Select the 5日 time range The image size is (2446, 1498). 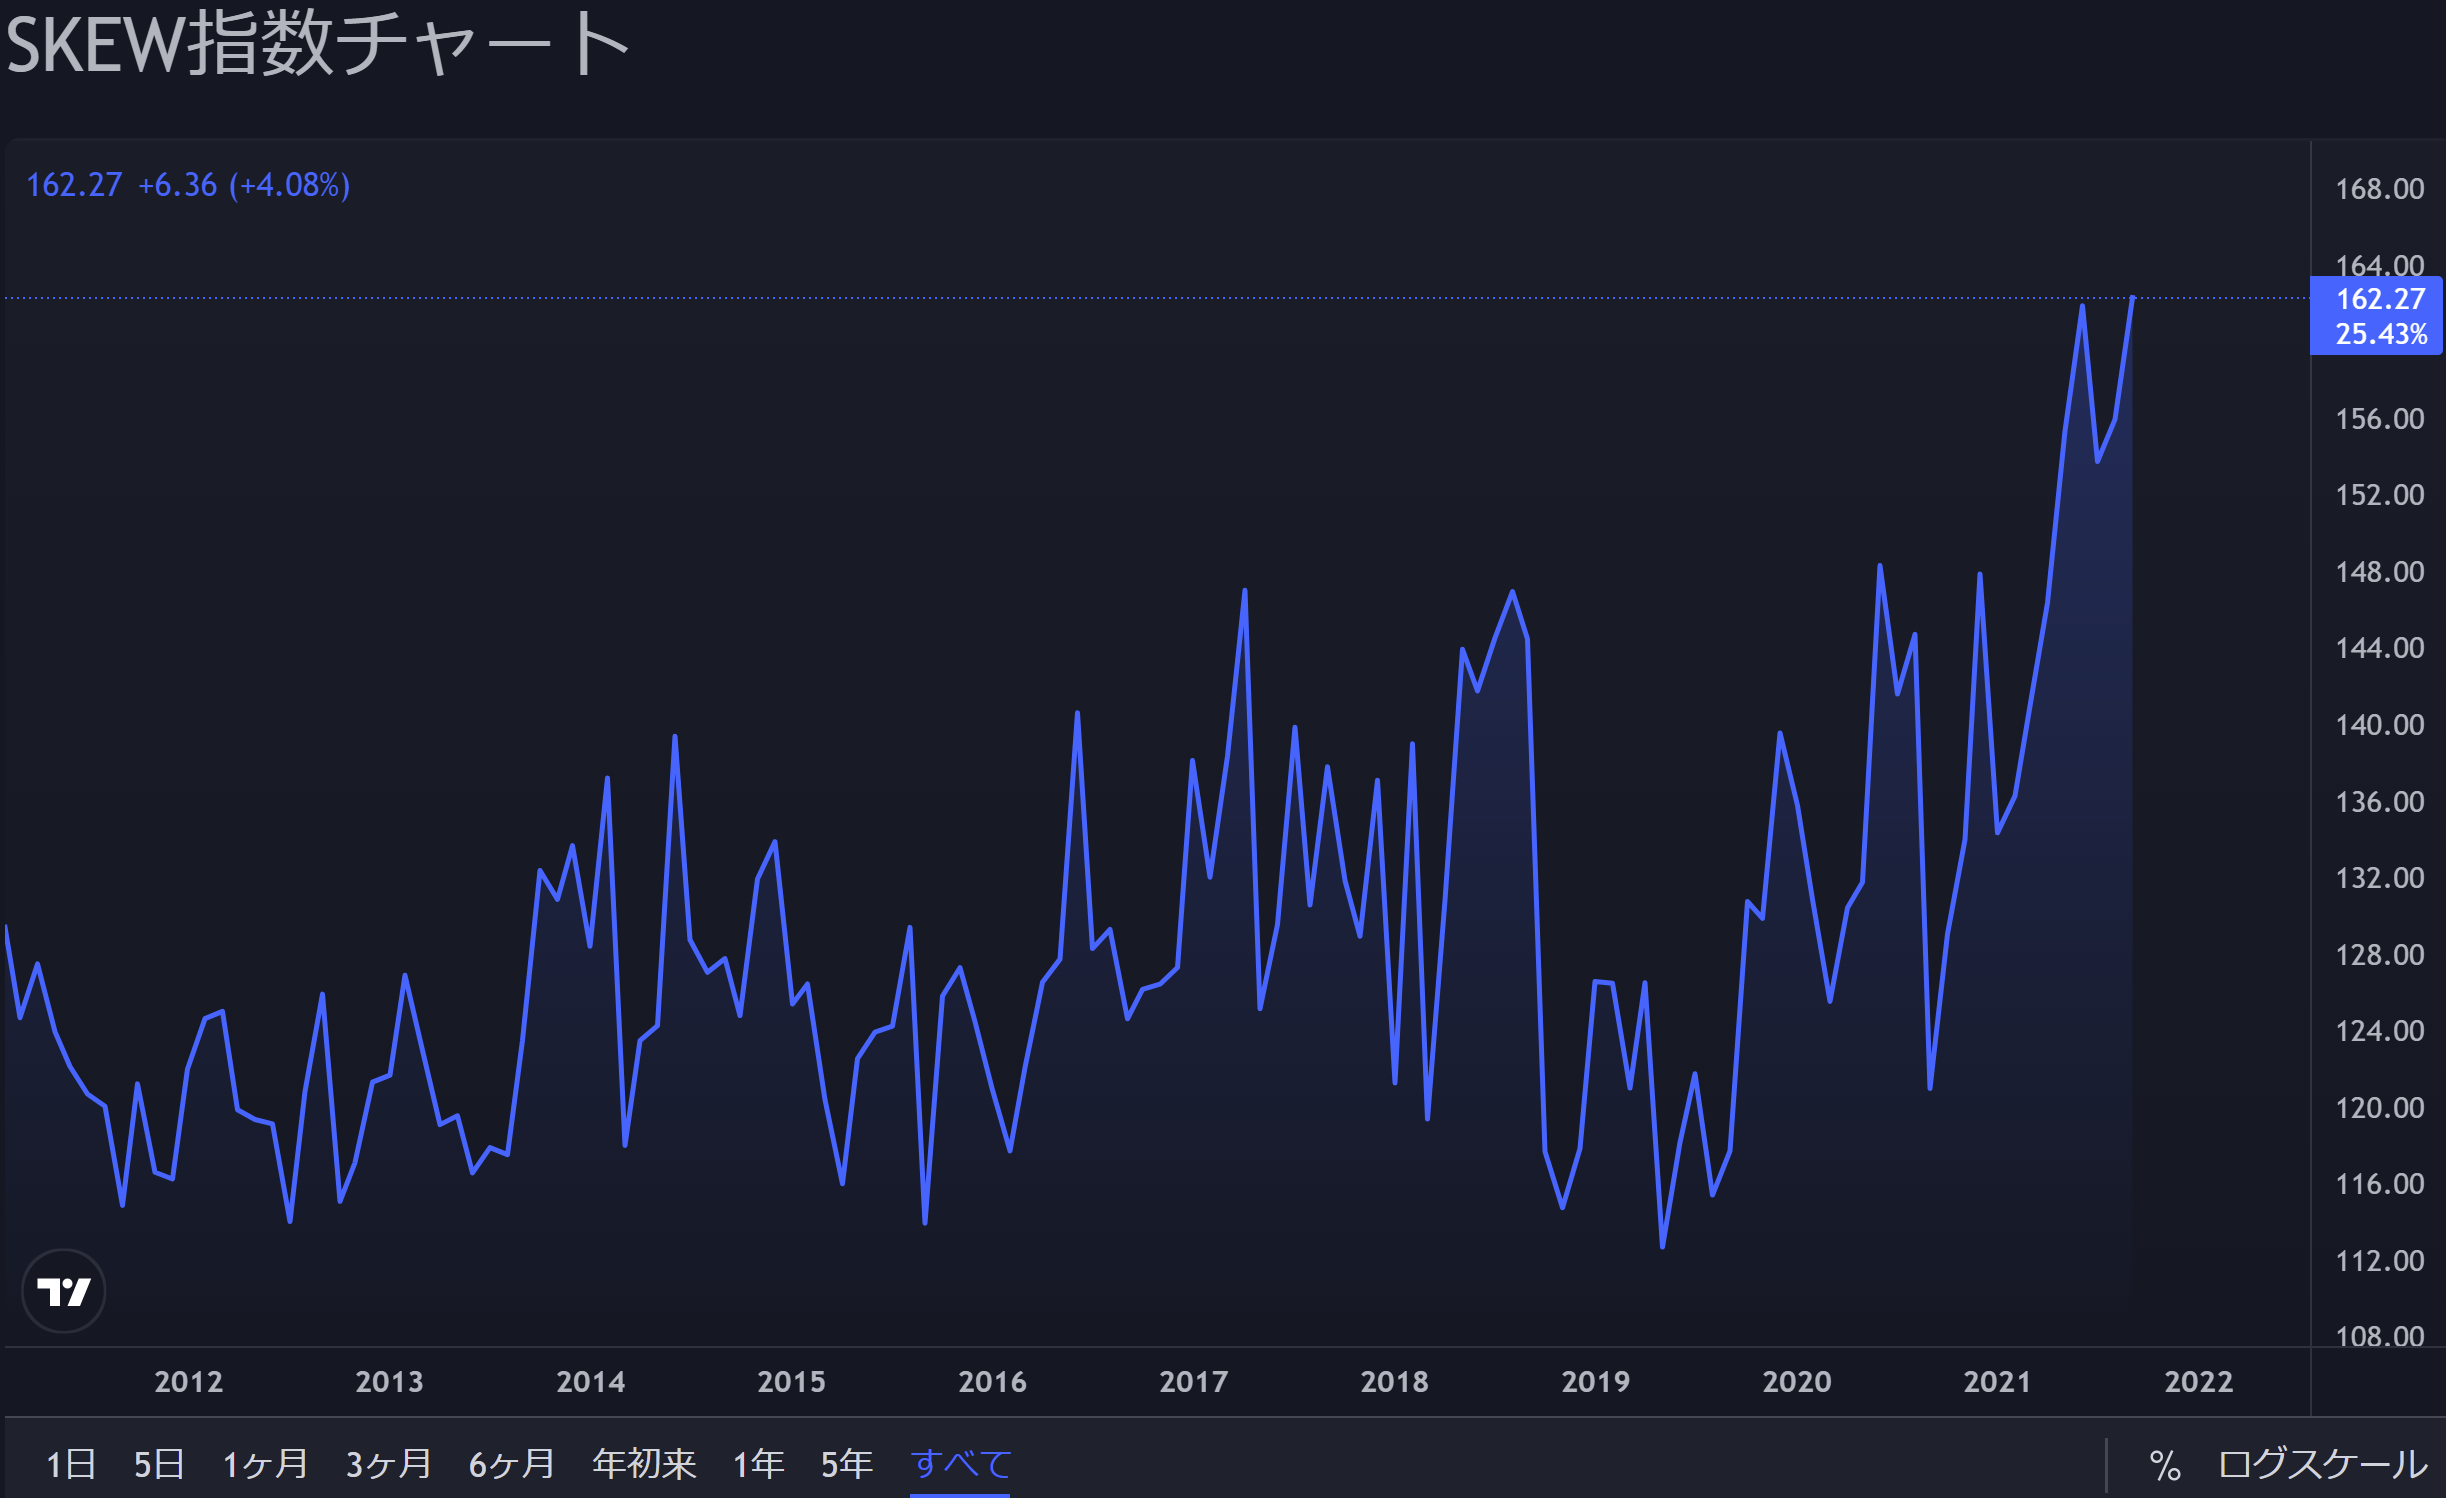159,1464
